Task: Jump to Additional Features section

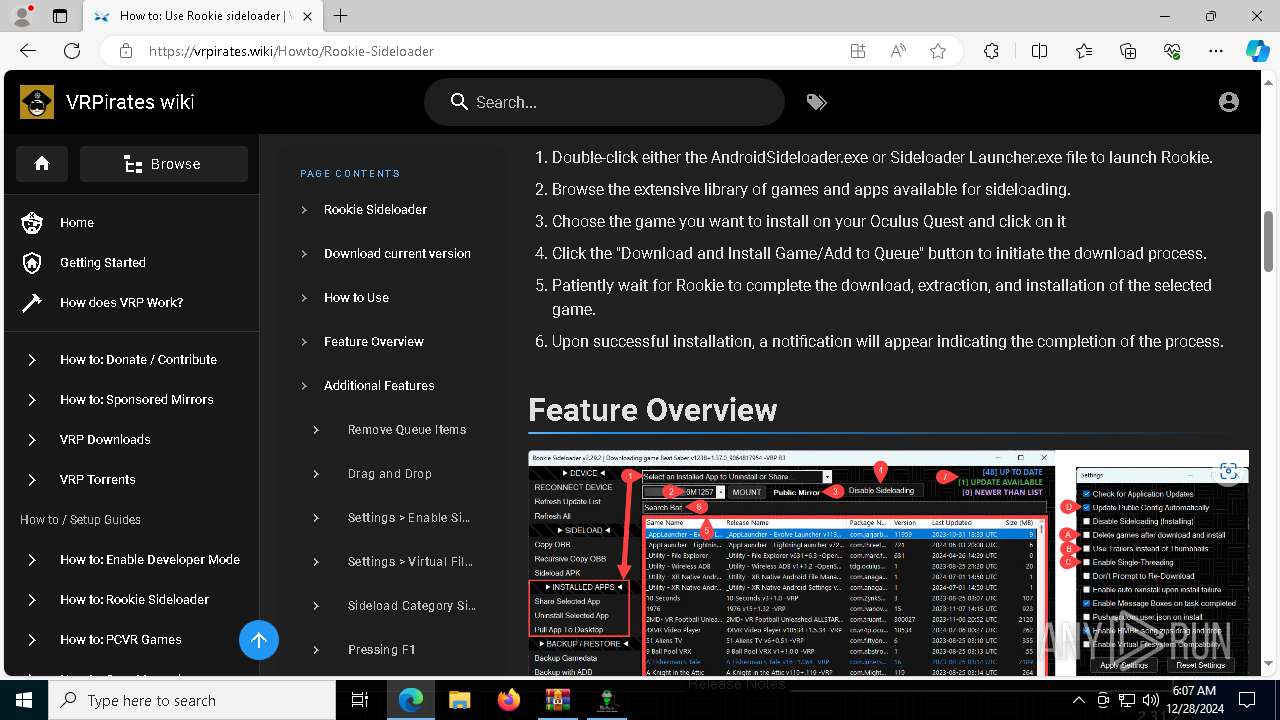Action: [379, 385]
